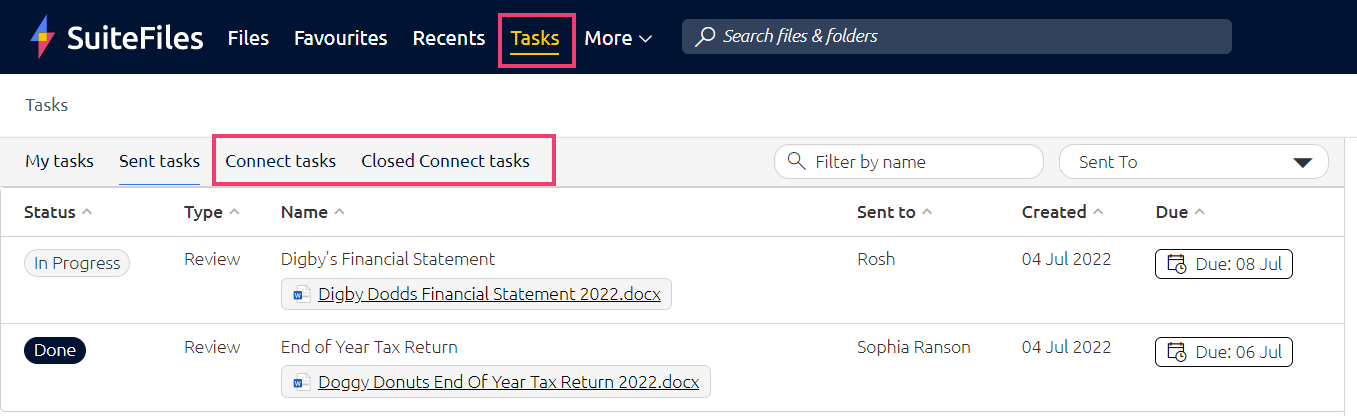
Task: Open the Tasks navigation item
Action: coord(535,38)
